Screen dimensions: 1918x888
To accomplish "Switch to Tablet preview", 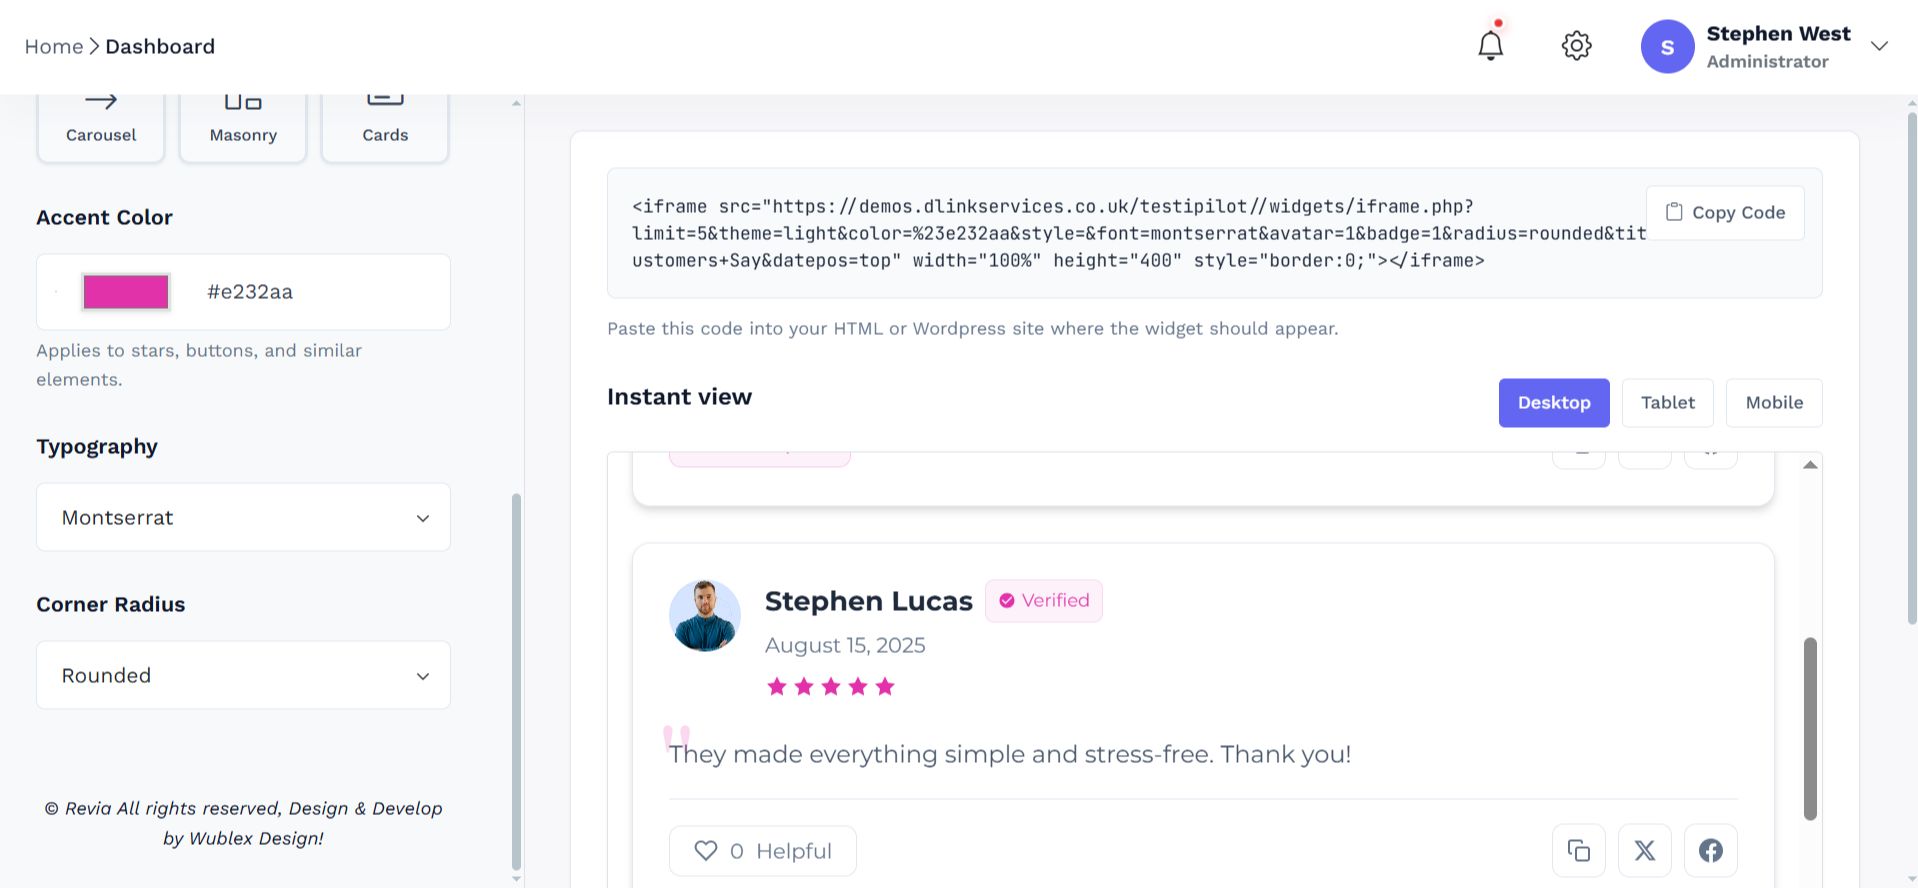I will [x=1667, y=403].
